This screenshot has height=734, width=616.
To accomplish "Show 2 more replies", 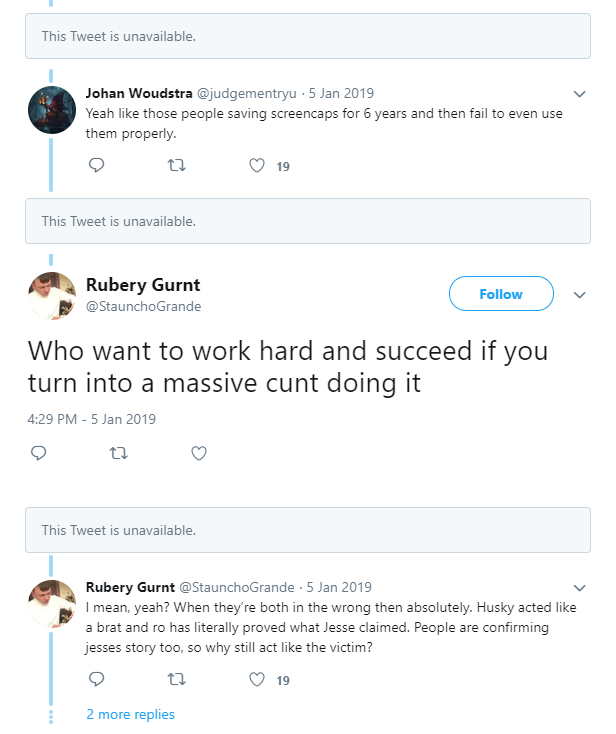I will (x=130, y=714).
